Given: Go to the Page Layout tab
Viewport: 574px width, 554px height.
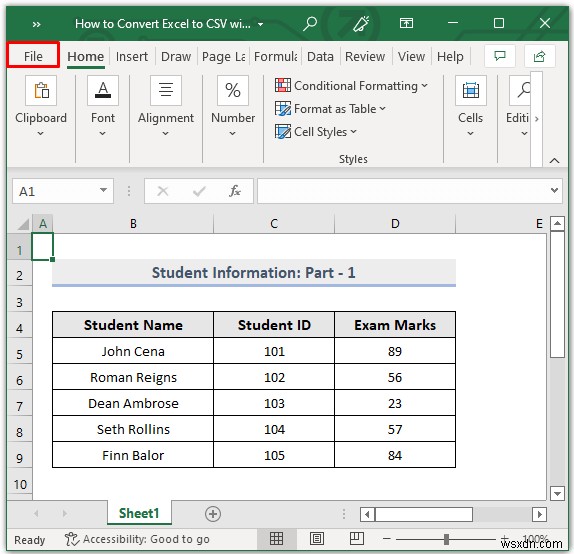Looking at the screenshot, I should coord(223,56).
